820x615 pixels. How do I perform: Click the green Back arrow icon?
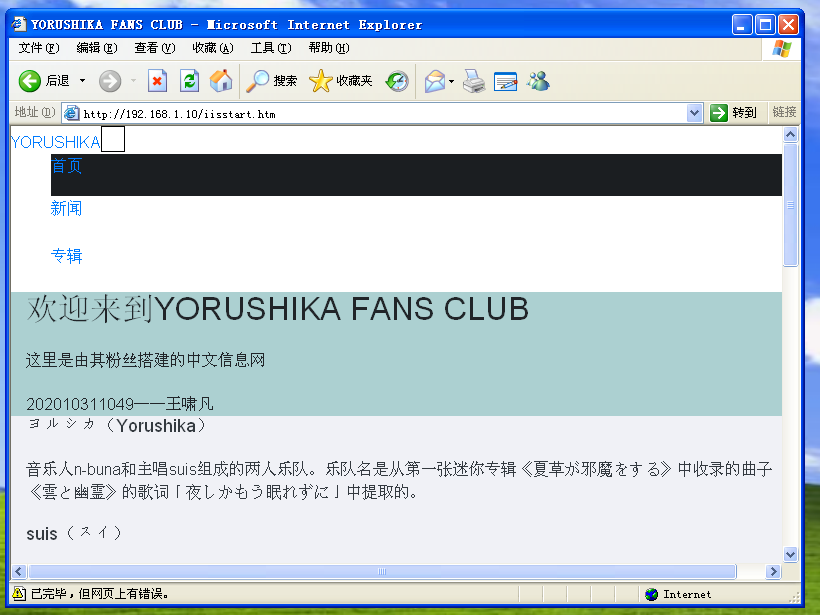[30, 81]
